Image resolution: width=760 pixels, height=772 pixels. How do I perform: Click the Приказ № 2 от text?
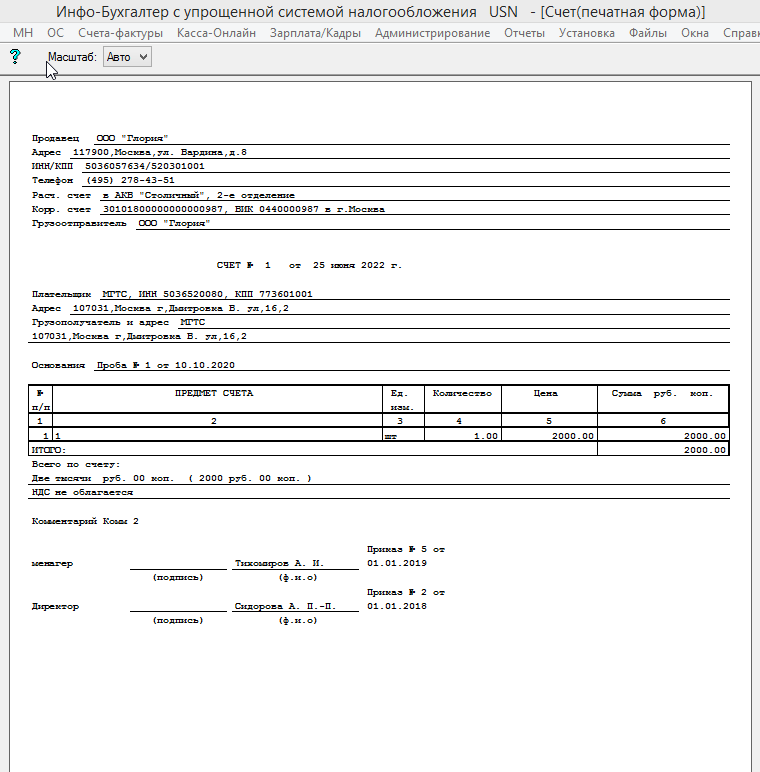tap(406, 592)
